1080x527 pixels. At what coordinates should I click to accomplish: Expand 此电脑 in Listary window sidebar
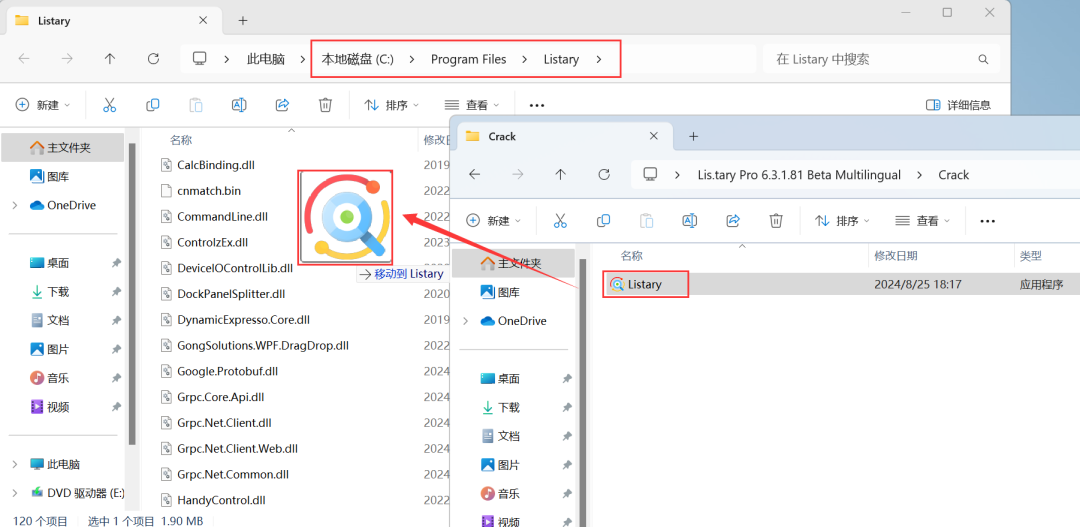(15, 464)
